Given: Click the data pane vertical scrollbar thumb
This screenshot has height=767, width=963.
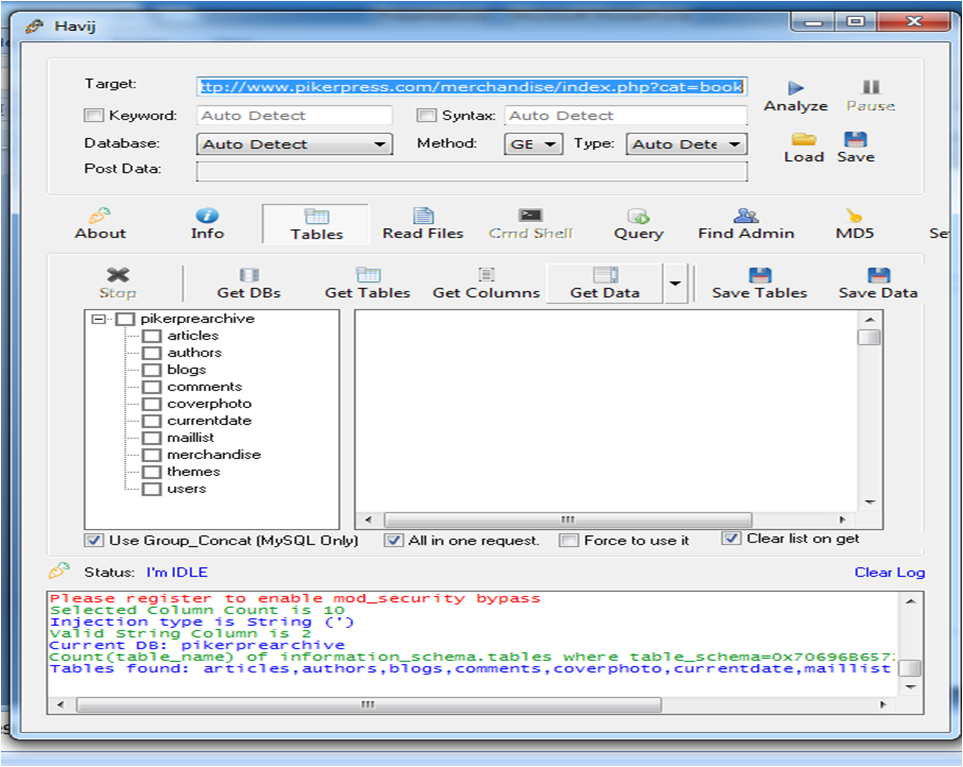Looking at the screenshot, I should point(869,337).
